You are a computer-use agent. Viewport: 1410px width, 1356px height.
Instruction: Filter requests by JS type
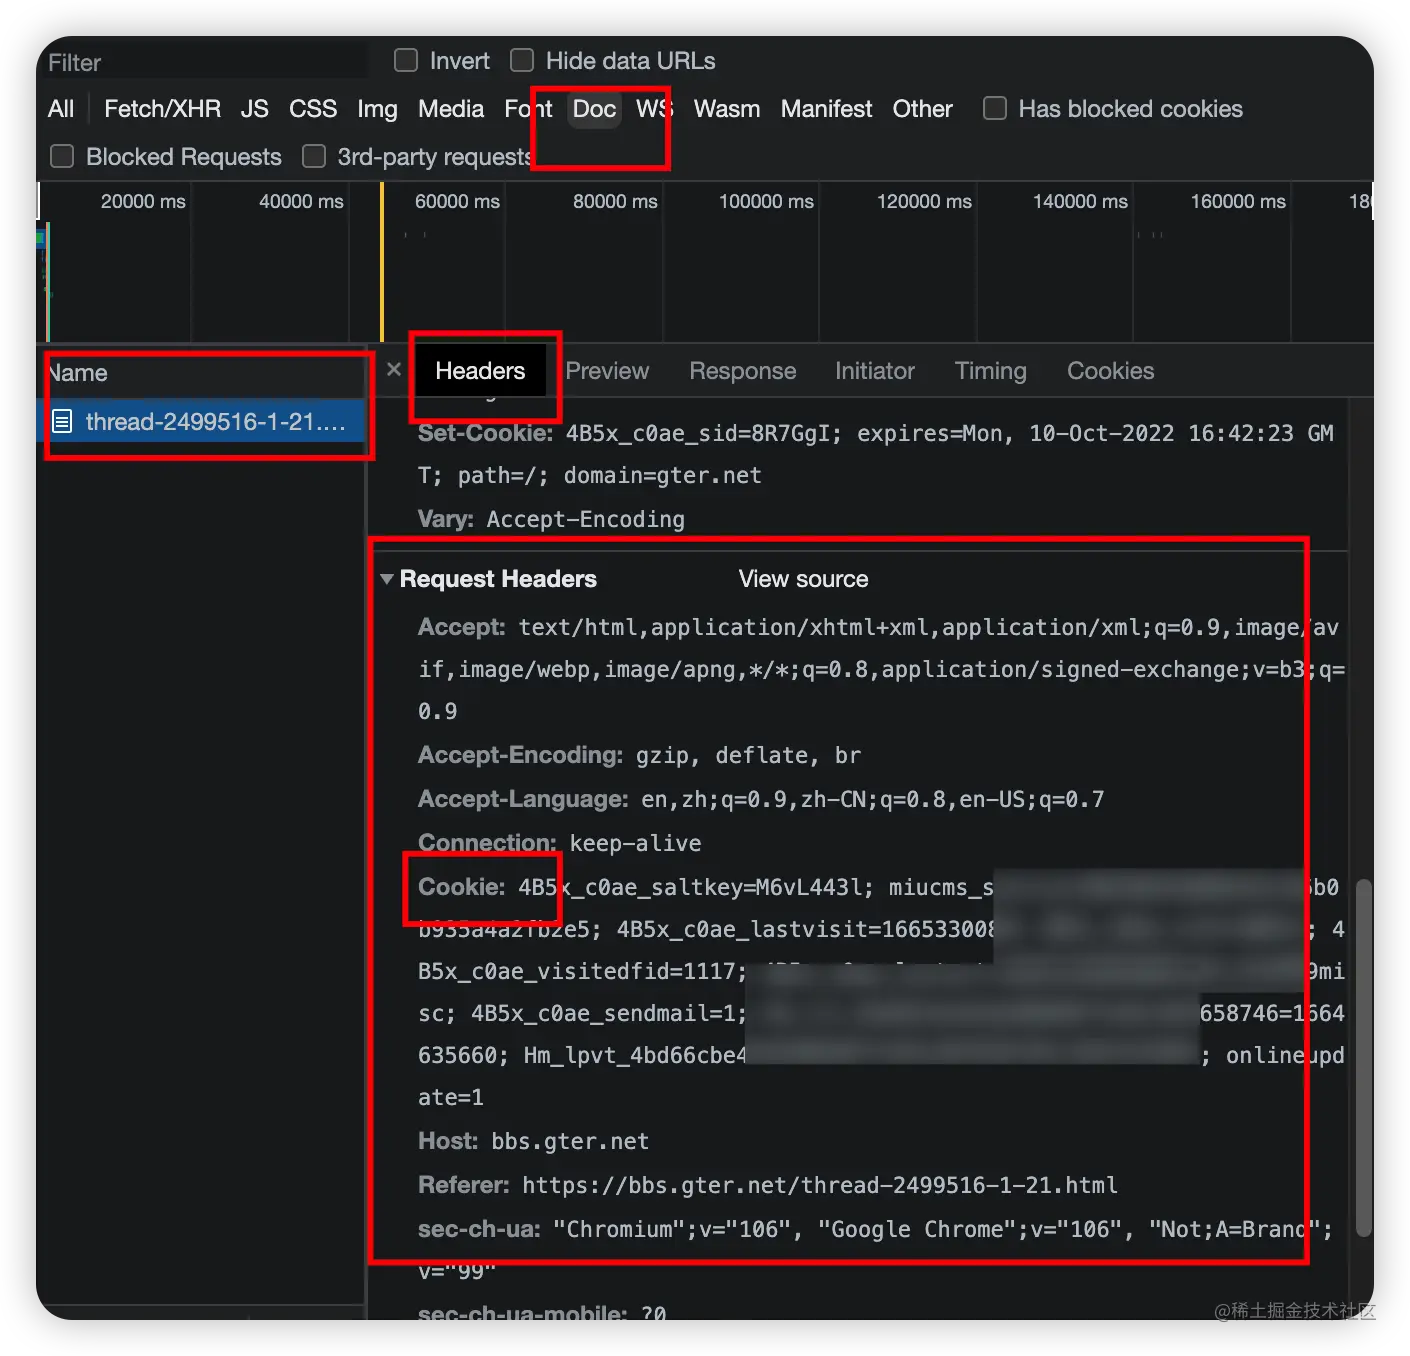coord(255,109)
